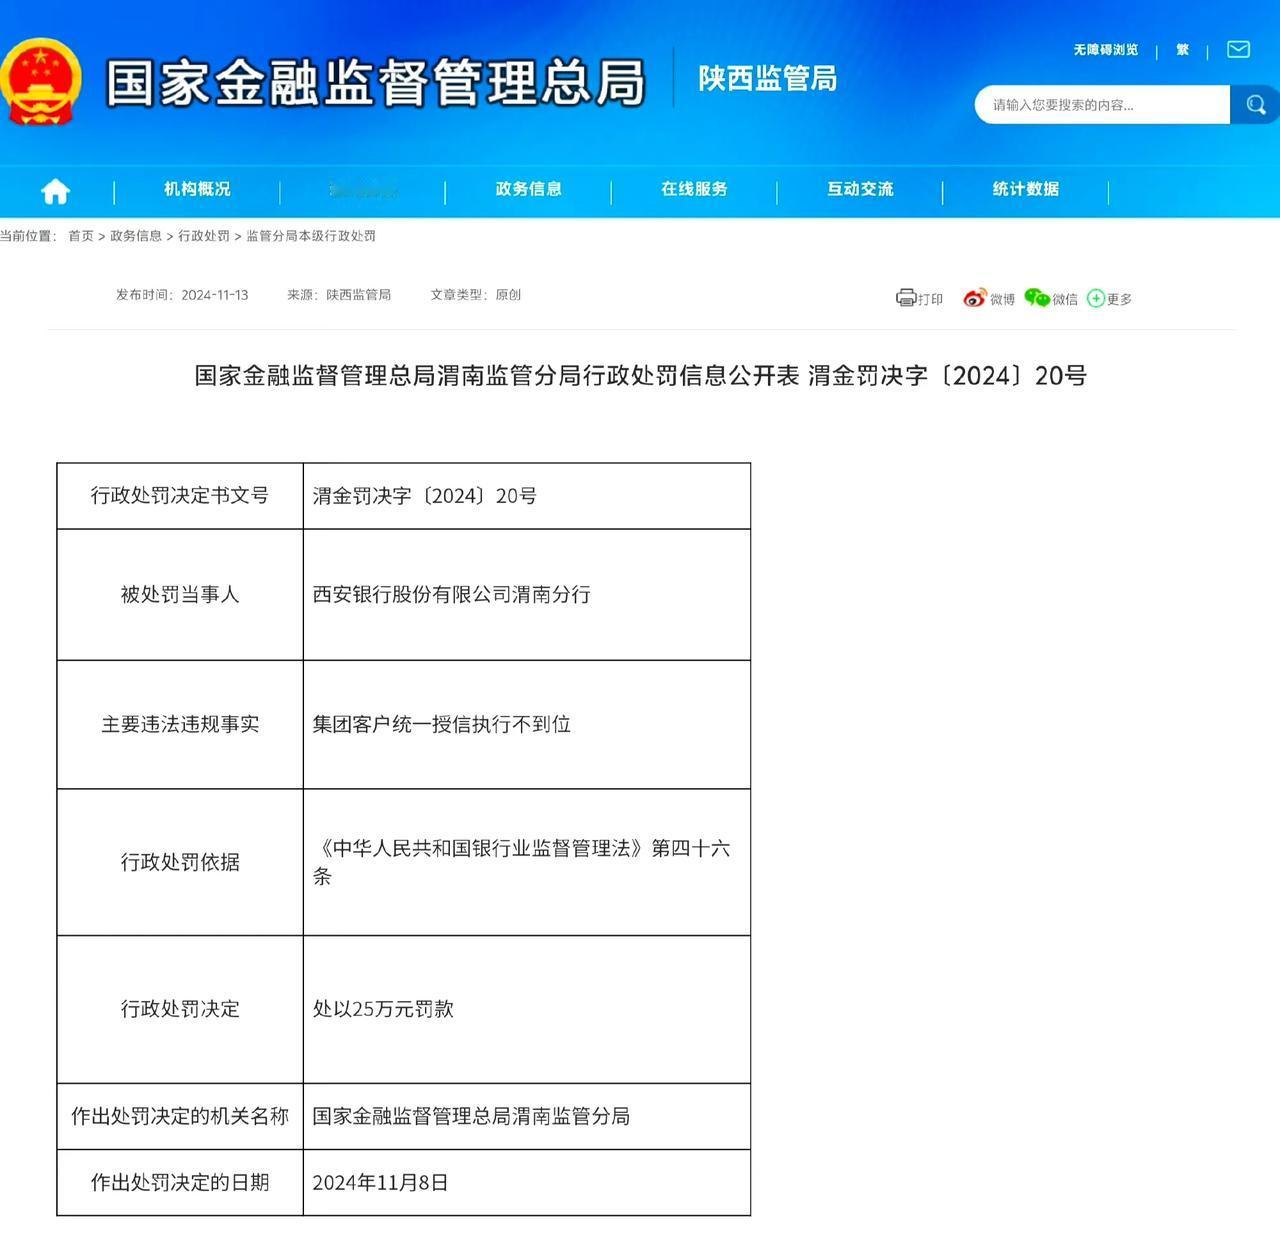
Task: Open the 政务信息 menu
Action: click(528, 189)
